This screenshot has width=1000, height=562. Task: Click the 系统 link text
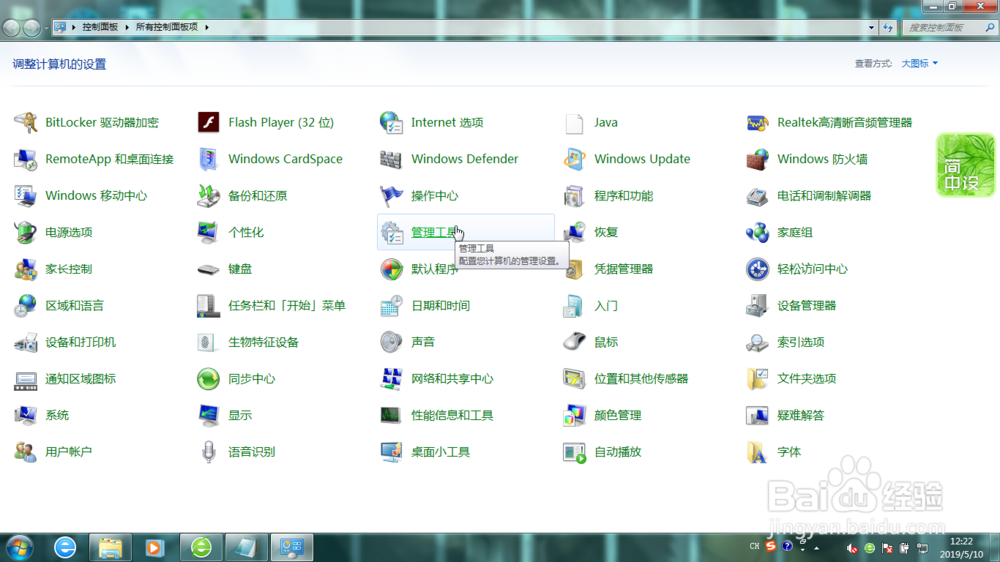pyautogui.click(x=57, y=415)
